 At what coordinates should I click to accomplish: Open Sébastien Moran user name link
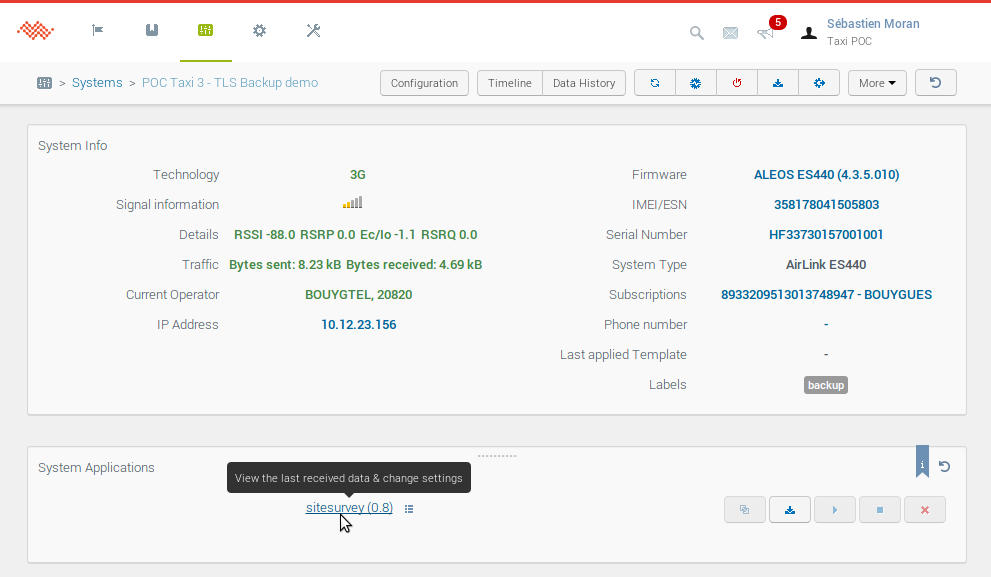(873, 23)
